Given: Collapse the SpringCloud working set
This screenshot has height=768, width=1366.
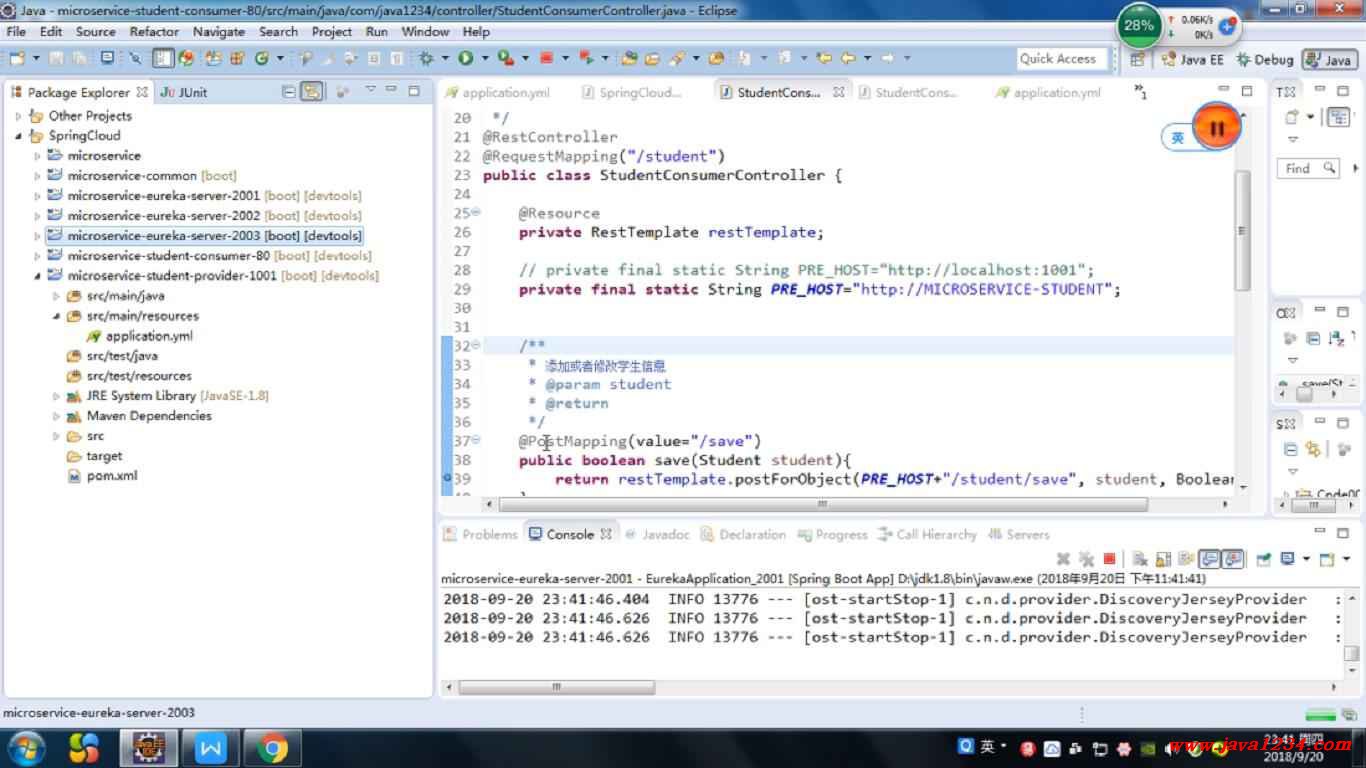Looking at the screenshot, I should (18, 136).
